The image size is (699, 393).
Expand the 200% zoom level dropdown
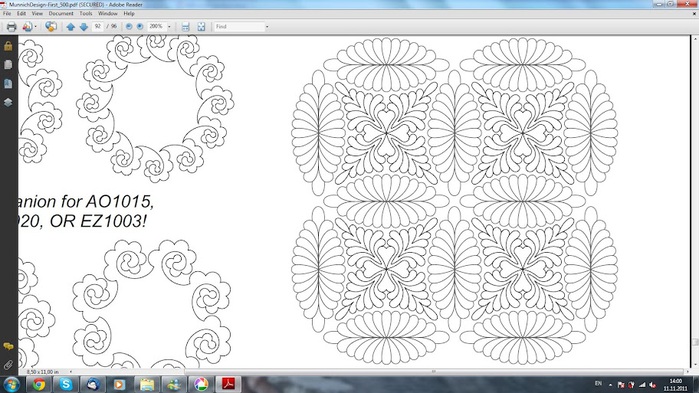pyautogui.click(x=169, y=27)
